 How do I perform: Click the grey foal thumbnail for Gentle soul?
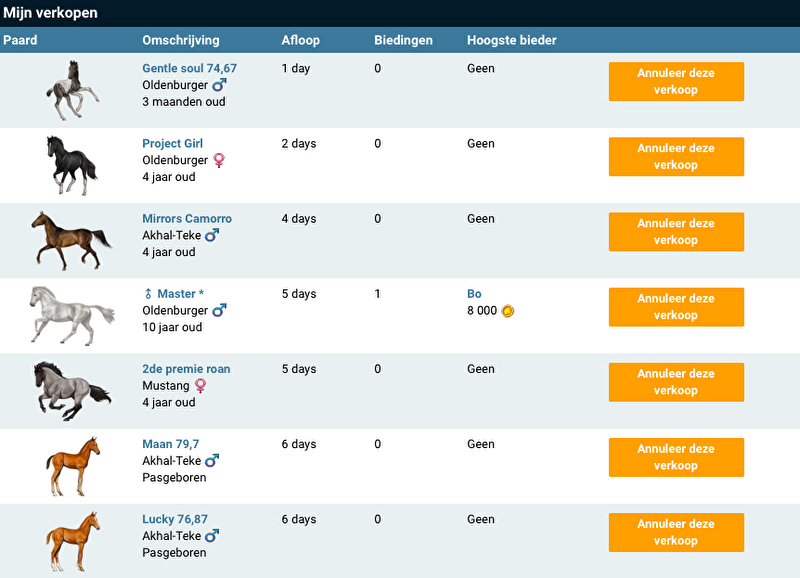(x=72, y=90)
